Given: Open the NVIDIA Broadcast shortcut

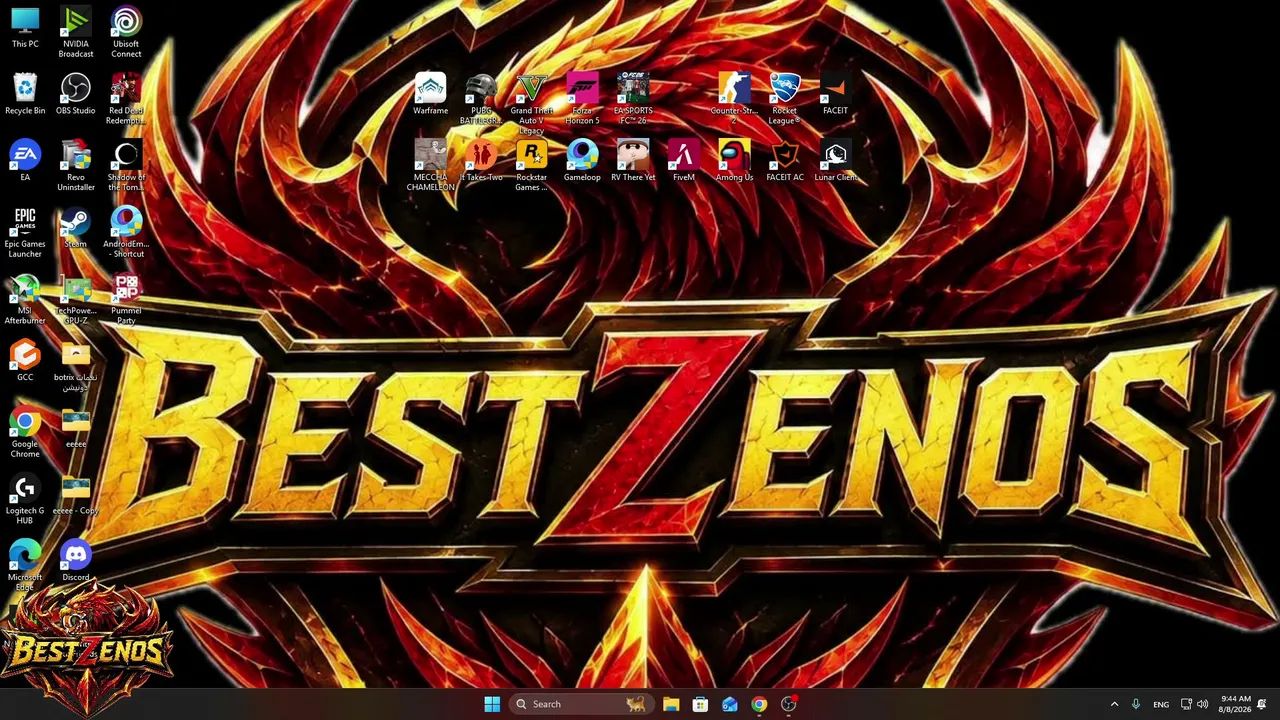Looking at the screenshot, I should click(x=76, y=32).
